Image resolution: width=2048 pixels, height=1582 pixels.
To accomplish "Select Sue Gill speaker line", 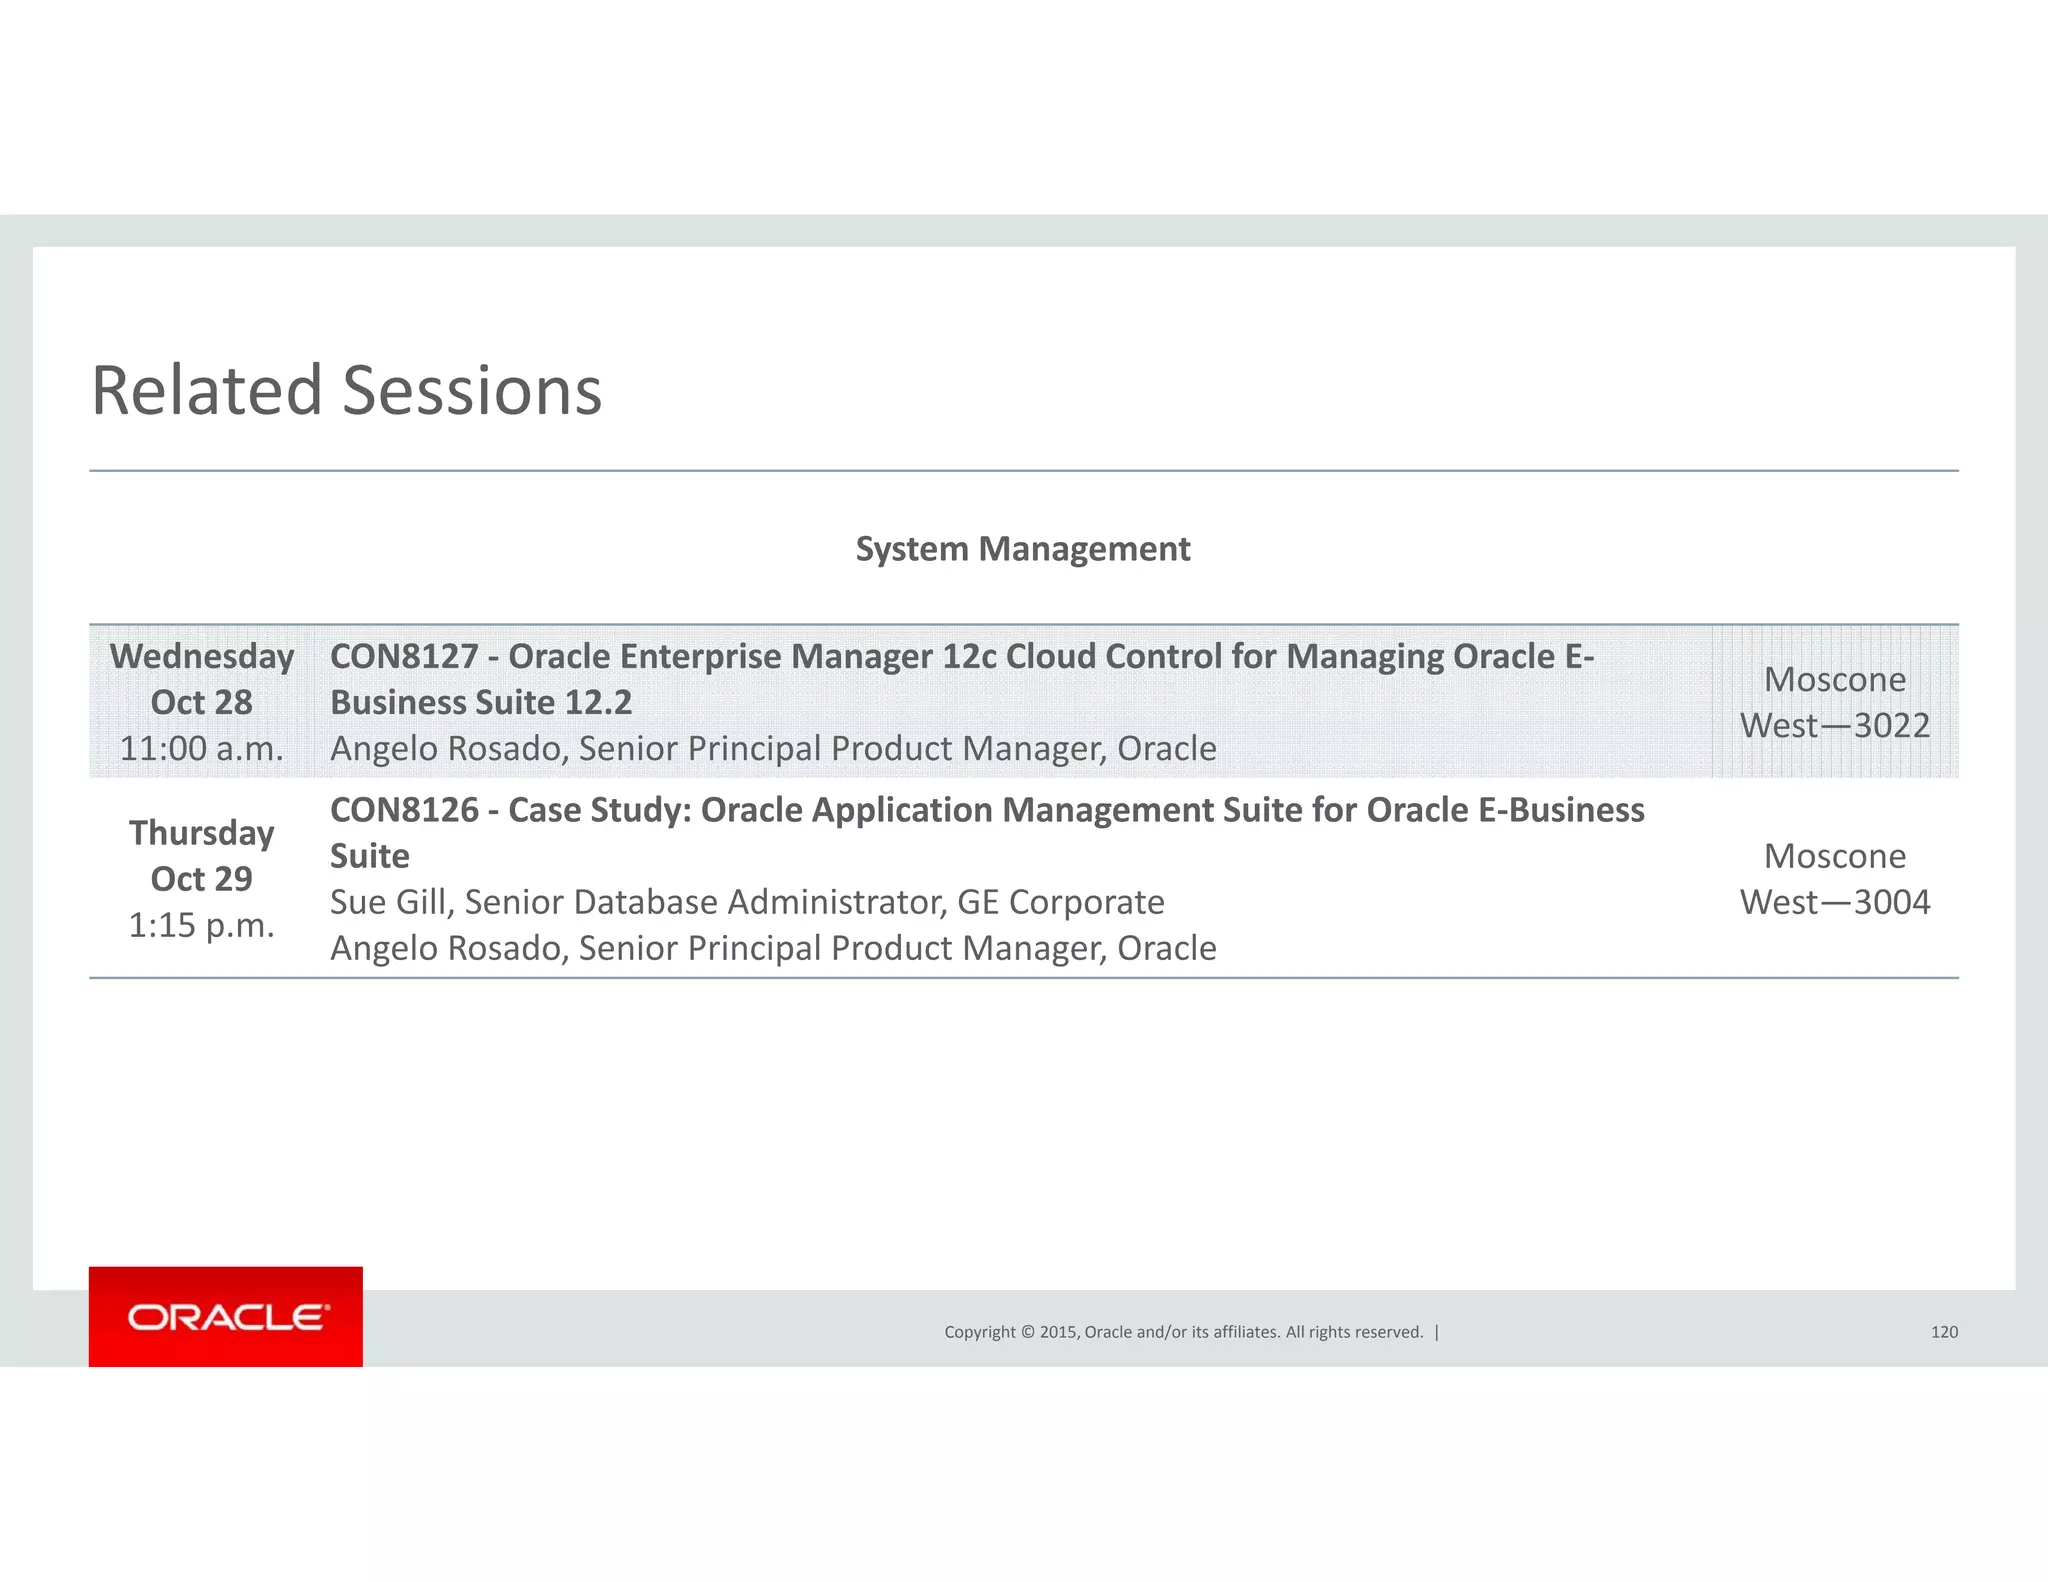I will [x=747, y=902].
